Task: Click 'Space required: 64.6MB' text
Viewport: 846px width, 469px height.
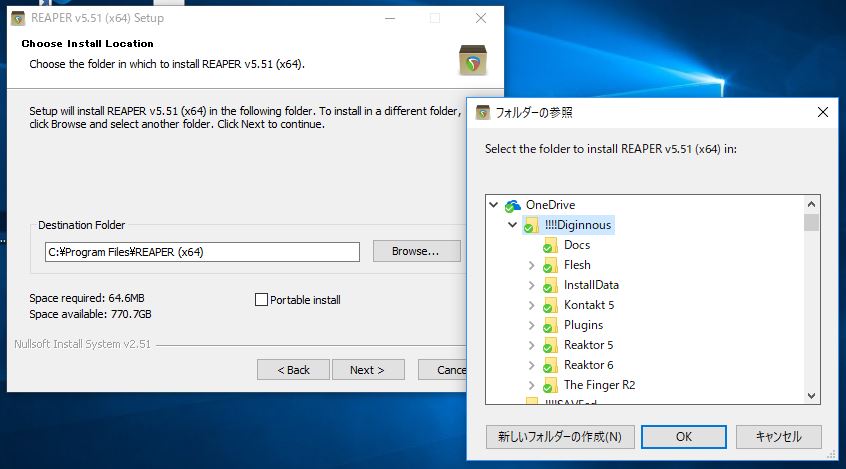Action: [87, 298]
